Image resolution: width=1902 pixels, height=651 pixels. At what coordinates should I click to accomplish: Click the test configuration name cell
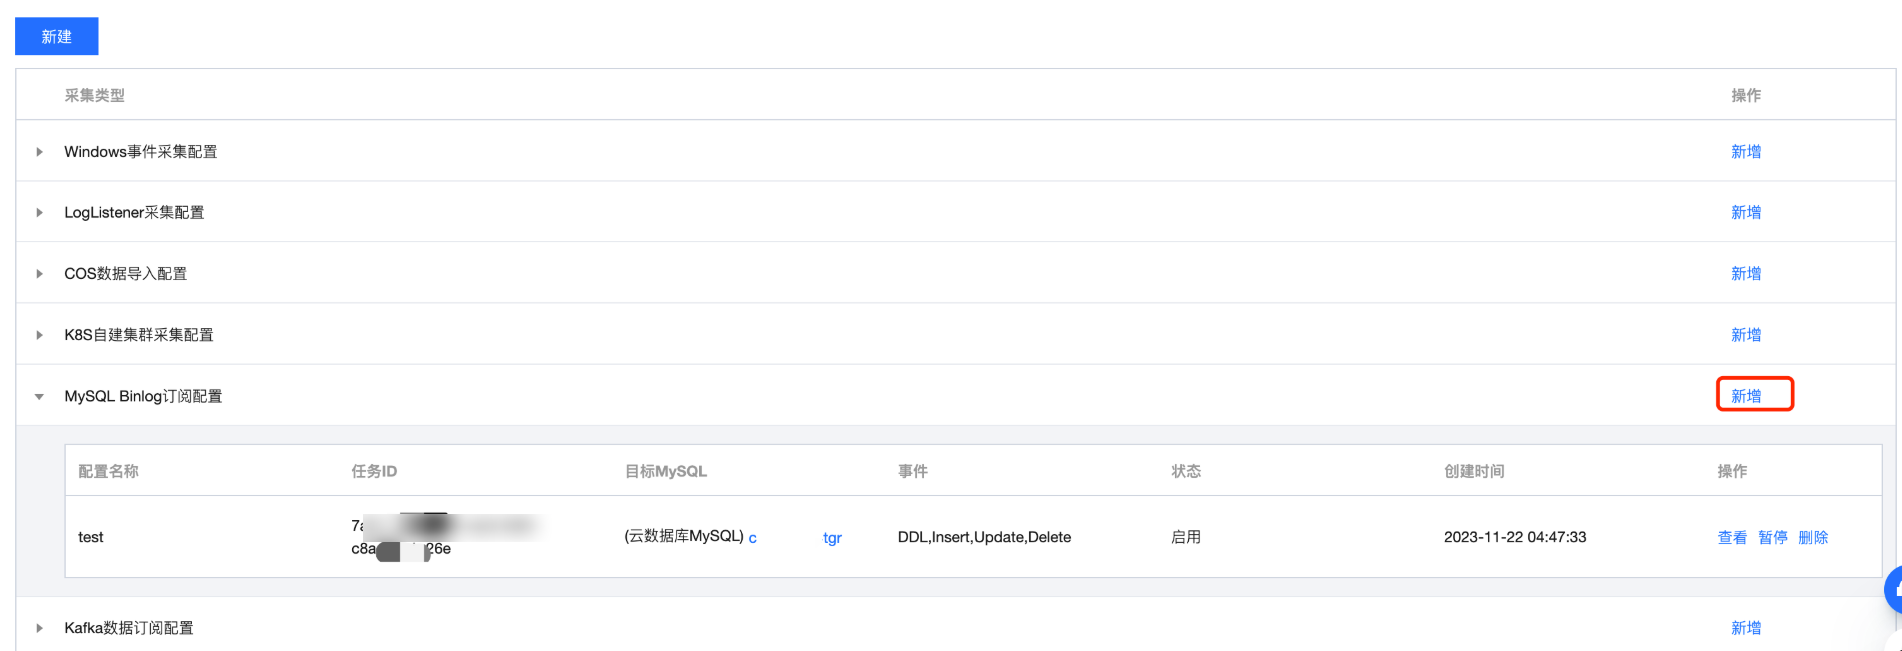click(91, 538)
